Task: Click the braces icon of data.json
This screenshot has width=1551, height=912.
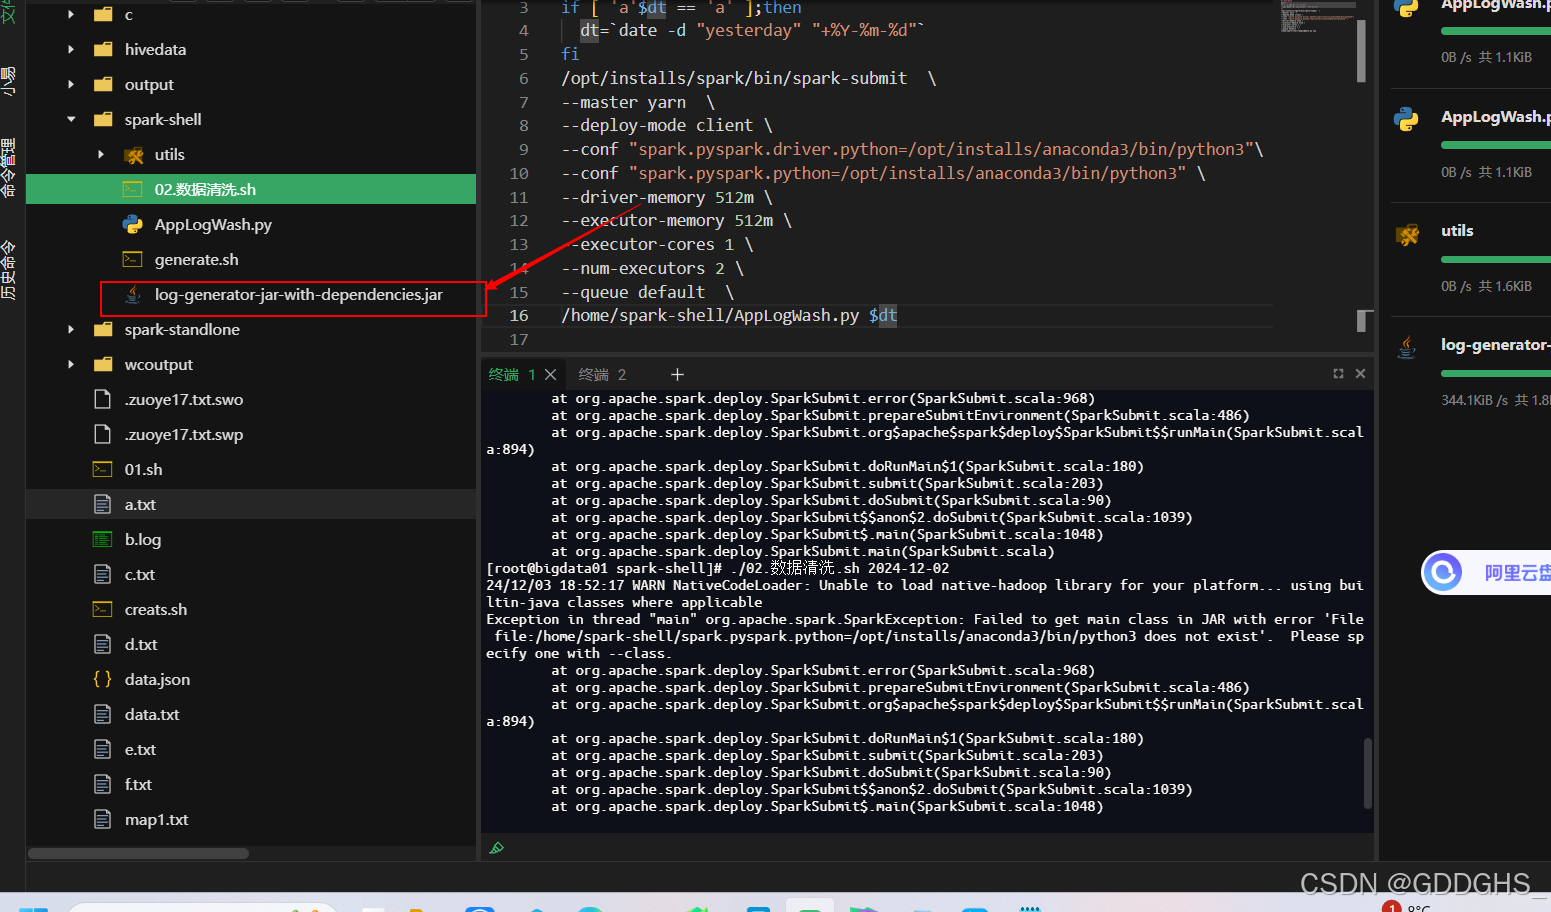Action: click(102, 679)
